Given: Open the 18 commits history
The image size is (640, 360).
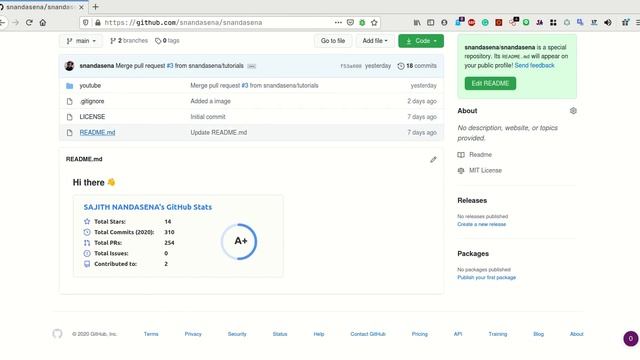Looking at the screenshot, I should point(417,66).
